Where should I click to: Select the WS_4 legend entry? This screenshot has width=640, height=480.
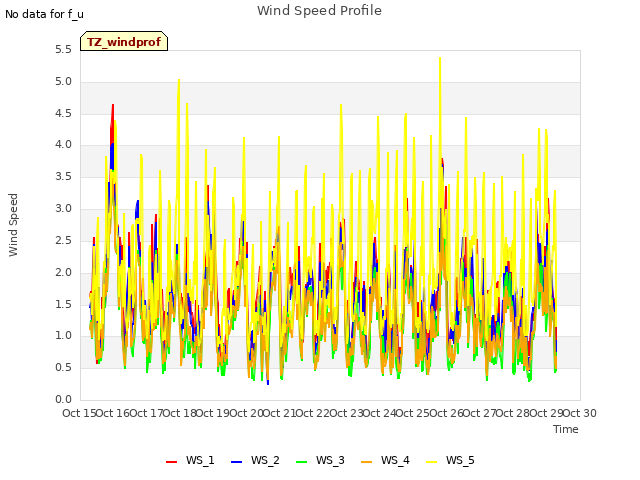click(x=385, y=460)
